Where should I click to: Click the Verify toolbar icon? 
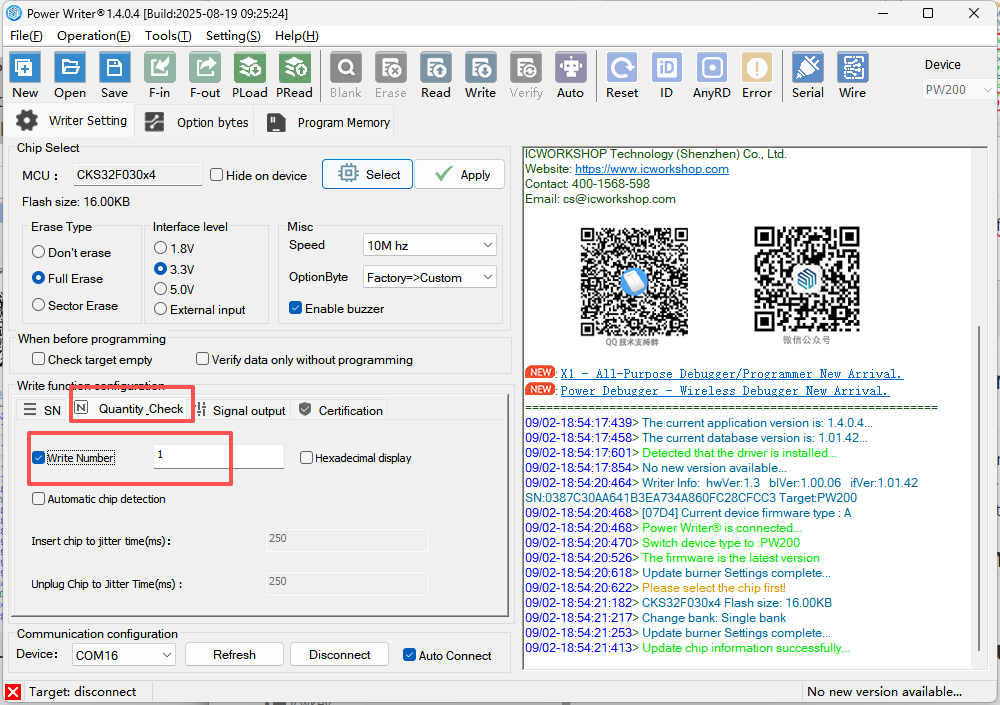pyautogui.click(x=526, y=68)
